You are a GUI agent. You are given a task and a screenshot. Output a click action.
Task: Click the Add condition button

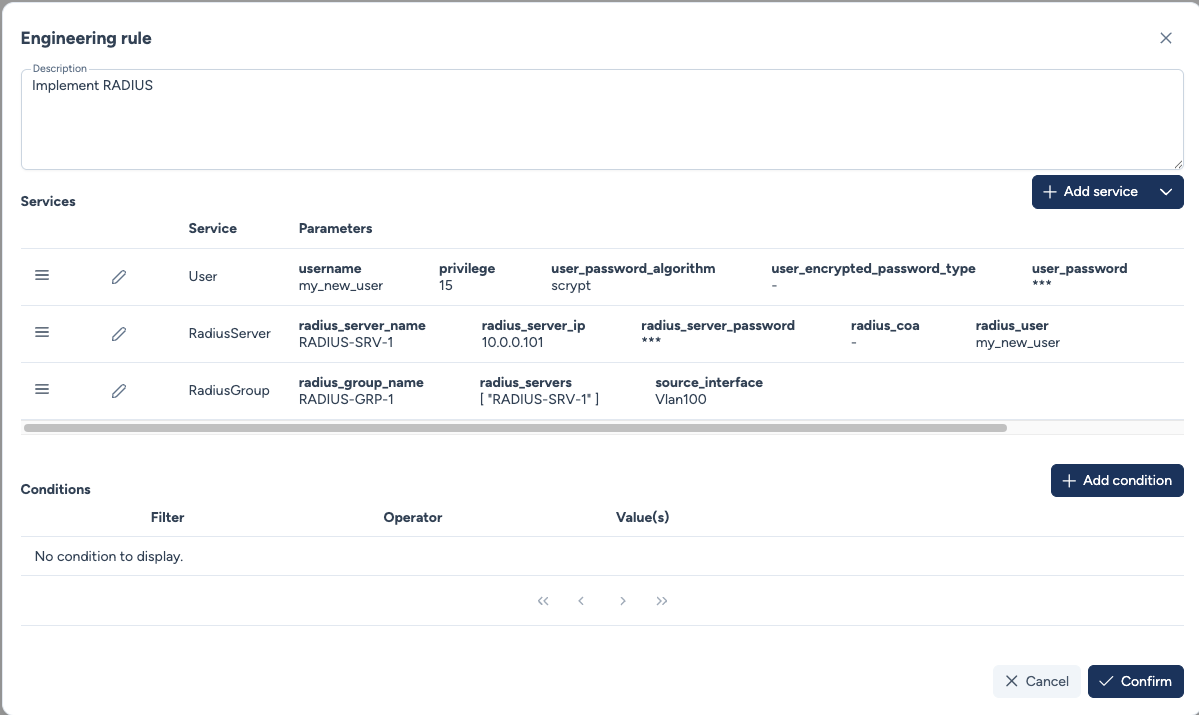click(1116, 480)
